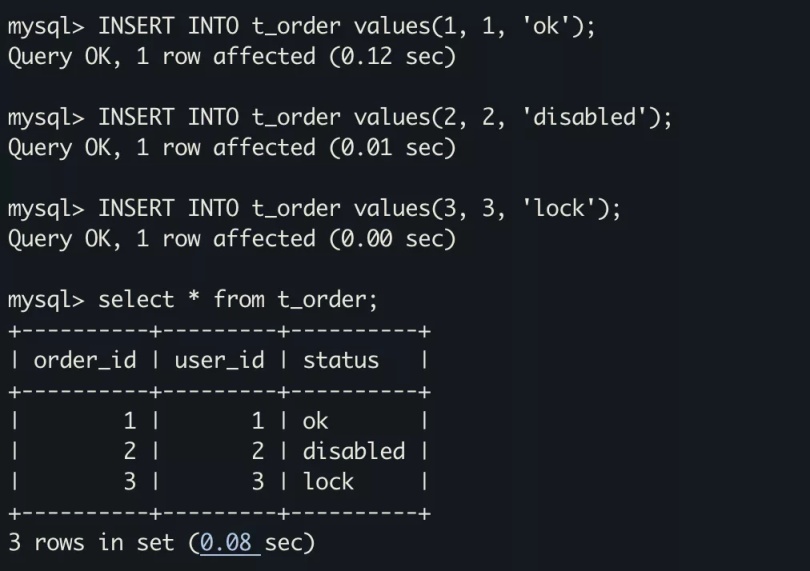Image resolution: width=810 pixels, height=571 pixels.
Task: Click the underlined 0.08 query time
Action: point(229,543)
